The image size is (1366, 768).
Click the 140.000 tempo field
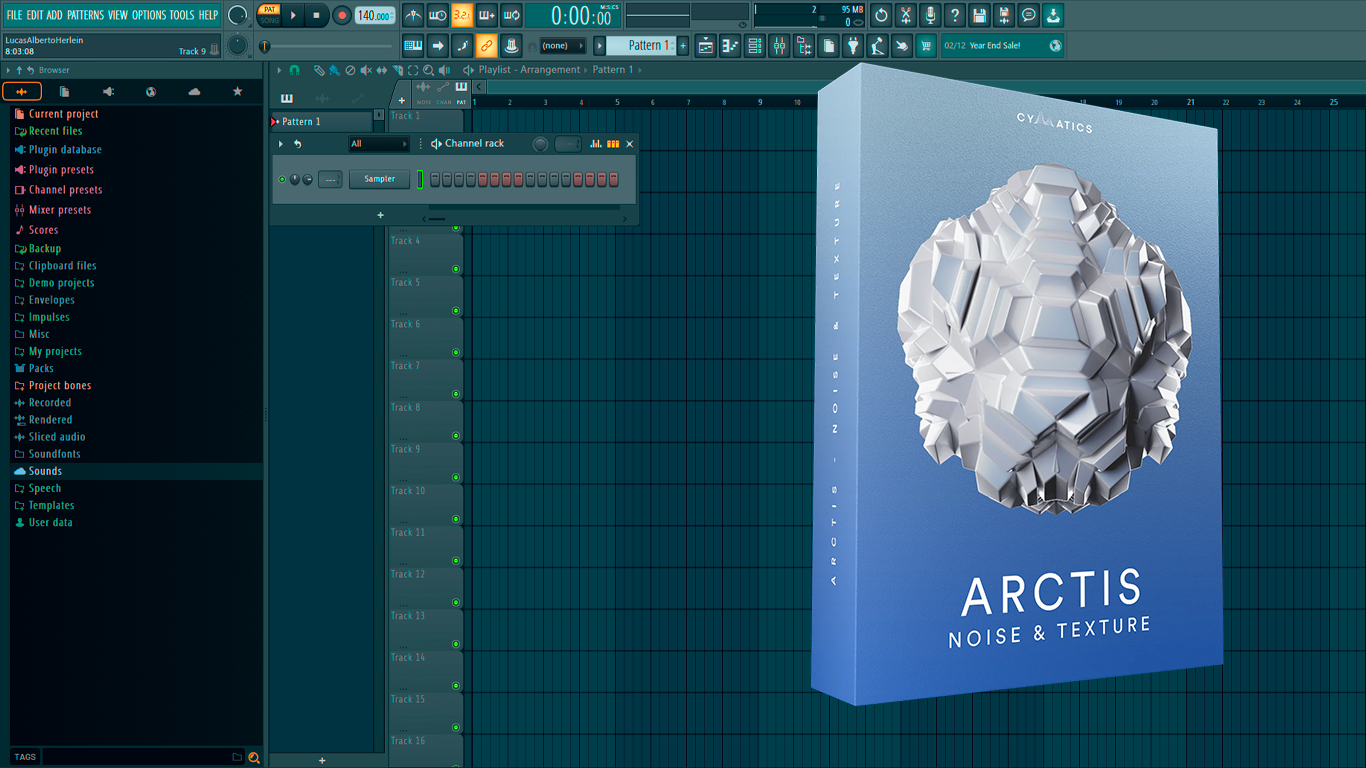[x=374, y=15]
